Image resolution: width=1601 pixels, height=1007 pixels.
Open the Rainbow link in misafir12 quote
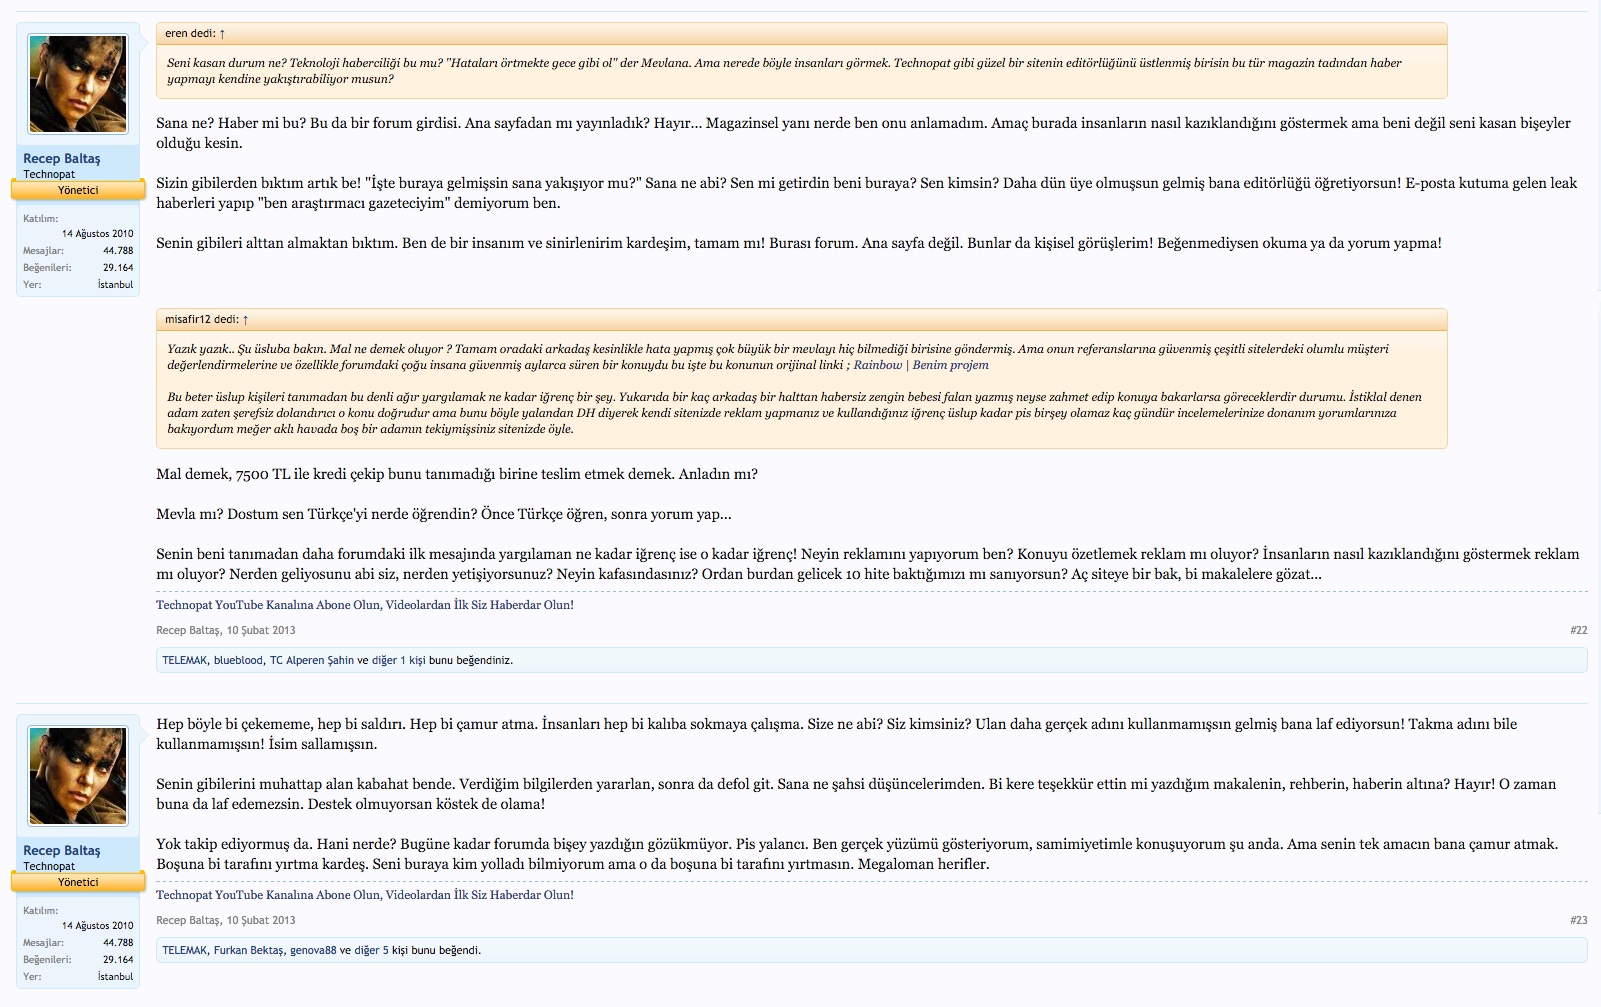coord(877,365)
